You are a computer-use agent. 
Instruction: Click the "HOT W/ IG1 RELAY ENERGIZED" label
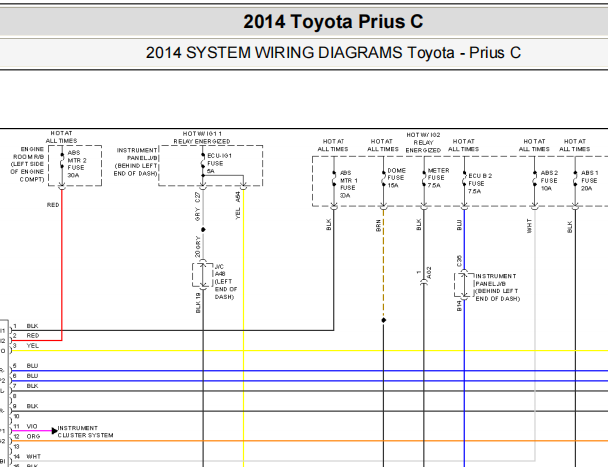(202, 138)
